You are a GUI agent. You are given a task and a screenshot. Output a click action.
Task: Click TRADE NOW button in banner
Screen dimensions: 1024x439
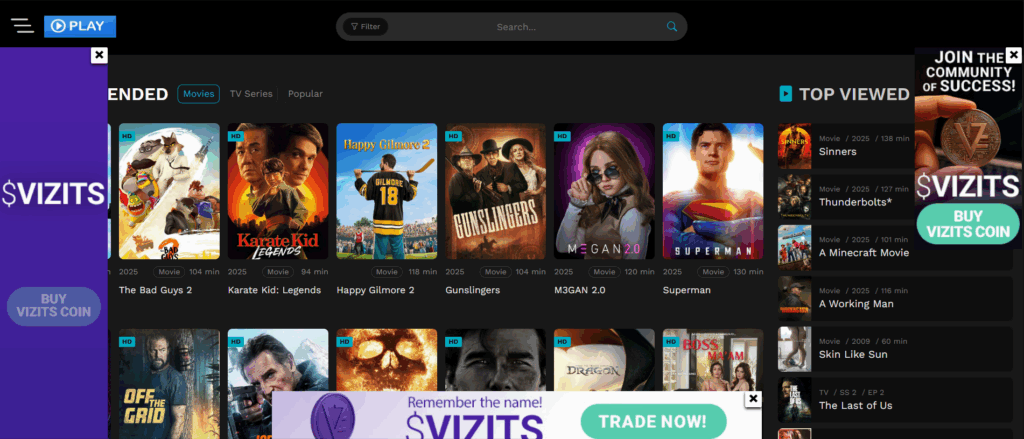(x=653, y=422)
